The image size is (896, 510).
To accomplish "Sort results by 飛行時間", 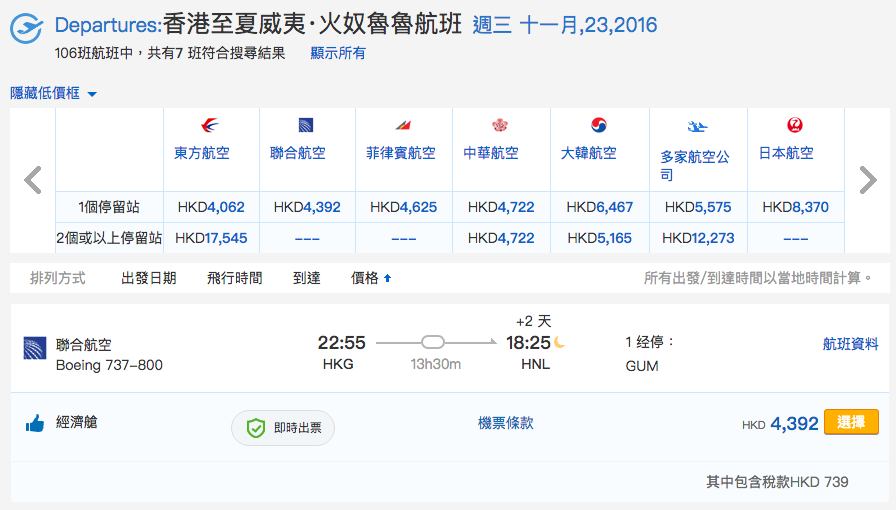I will 235,278.
